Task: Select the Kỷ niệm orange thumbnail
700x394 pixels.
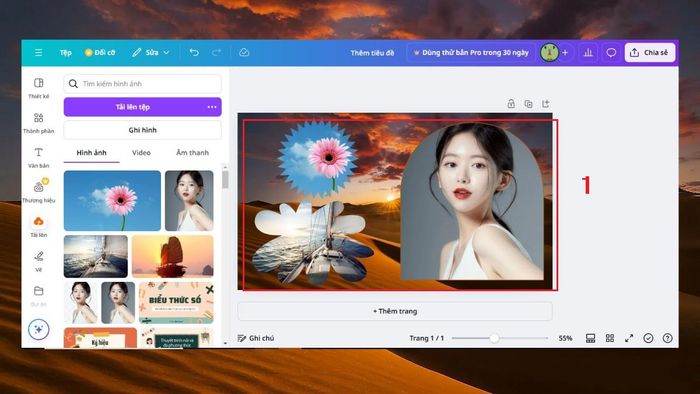Action: 100,338
